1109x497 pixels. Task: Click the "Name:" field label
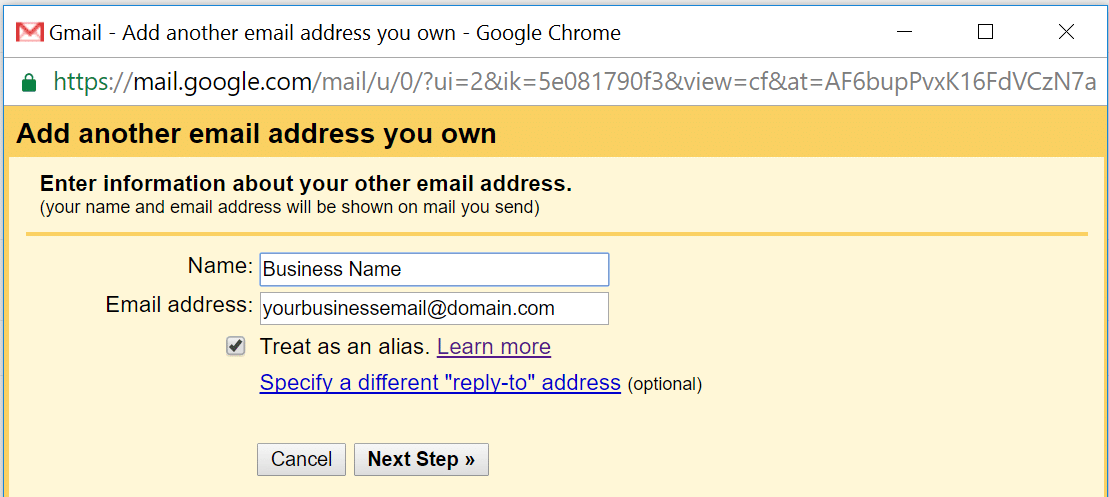click(x=220, y=266)
